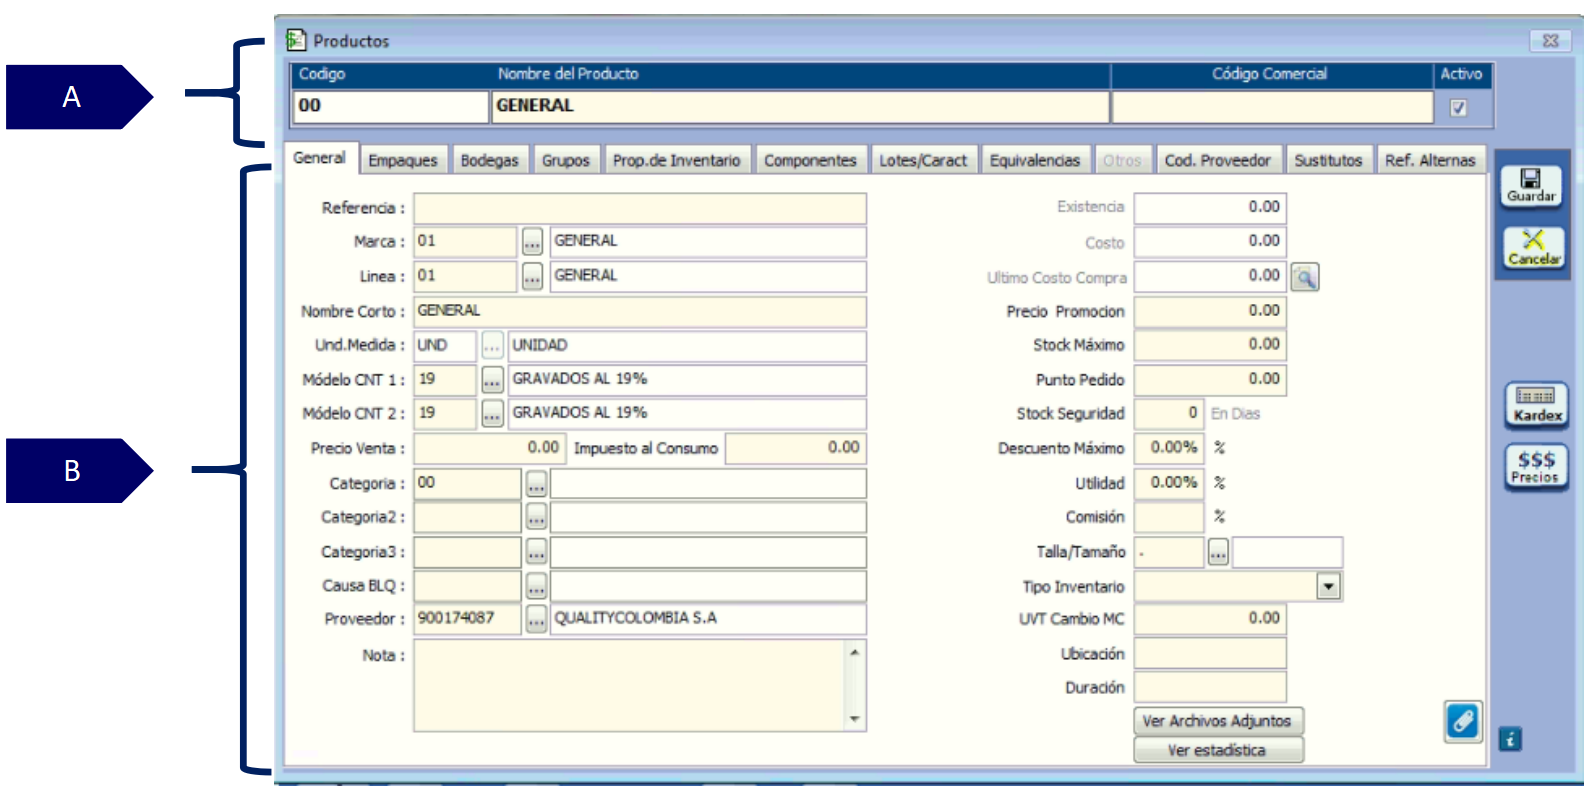
Task: Click Ver estadística button
Action: point(1218,750)
